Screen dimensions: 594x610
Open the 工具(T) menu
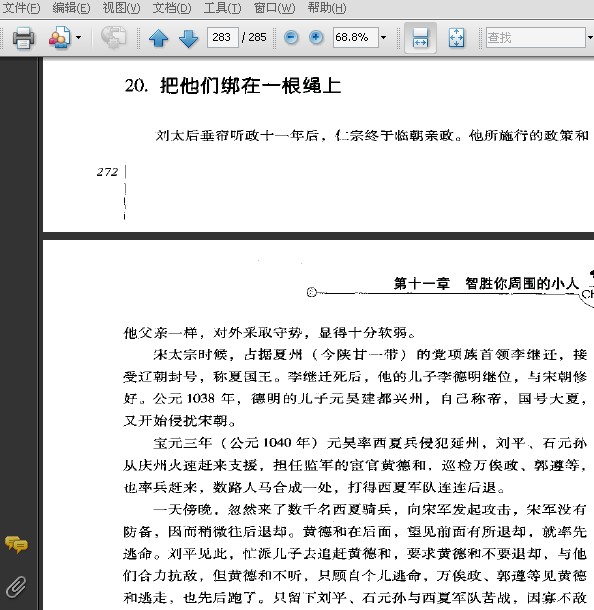pyautogui.click(x=222, y=8)
